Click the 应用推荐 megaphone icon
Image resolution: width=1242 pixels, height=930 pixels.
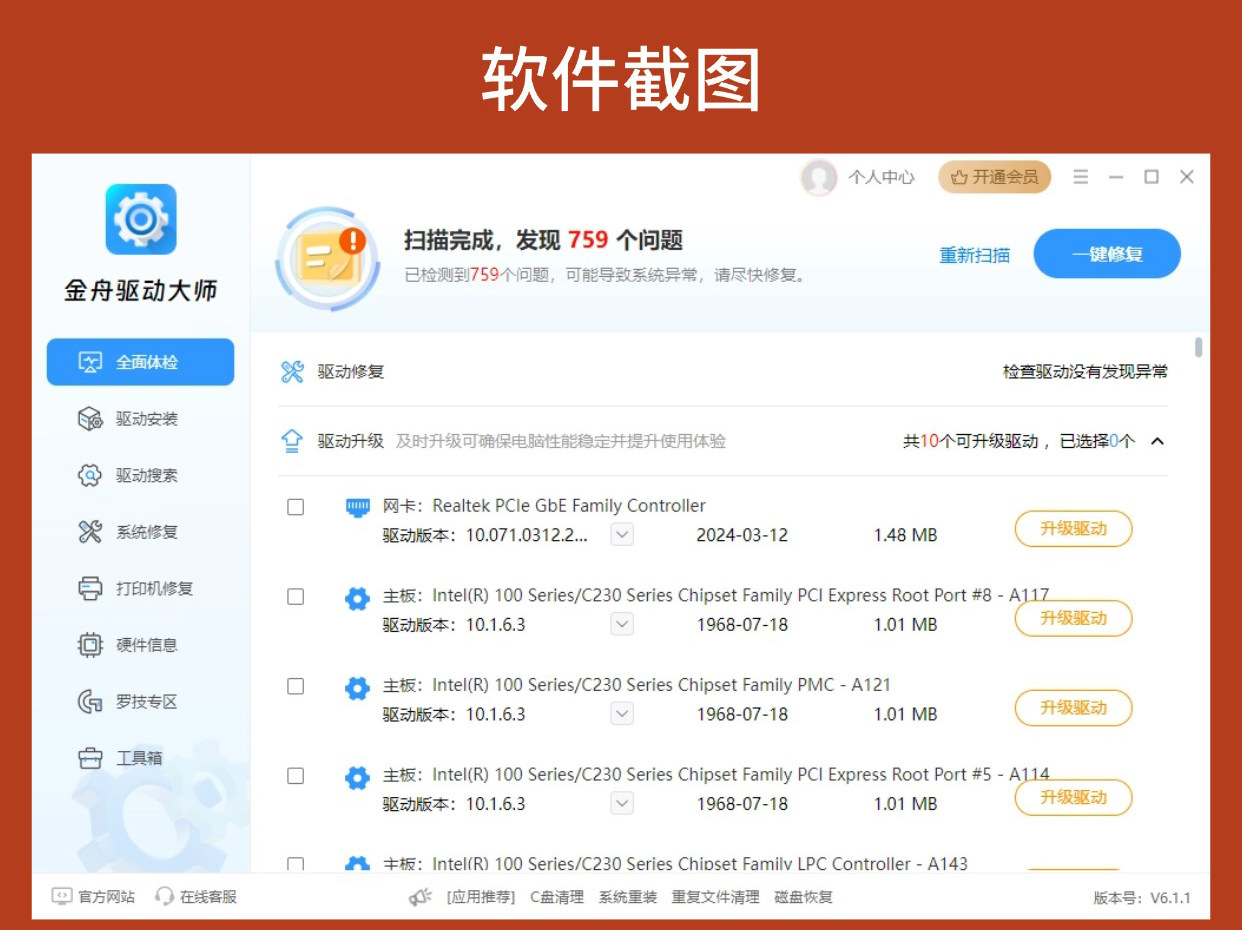[420, 897]
